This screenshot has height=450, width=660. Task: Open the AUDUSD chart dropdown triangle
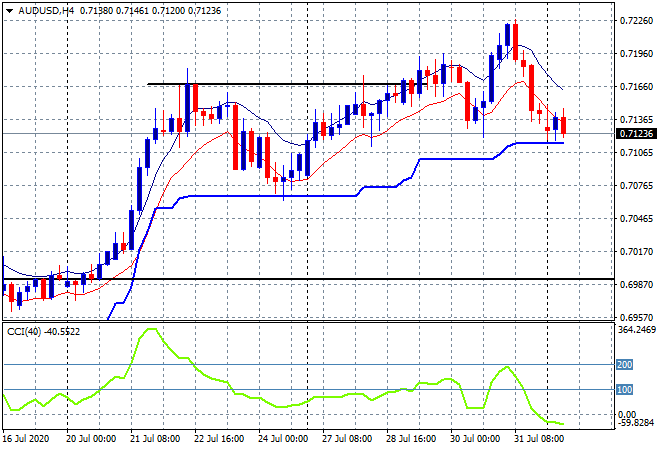pyautogui.click(x=9, y=11)
